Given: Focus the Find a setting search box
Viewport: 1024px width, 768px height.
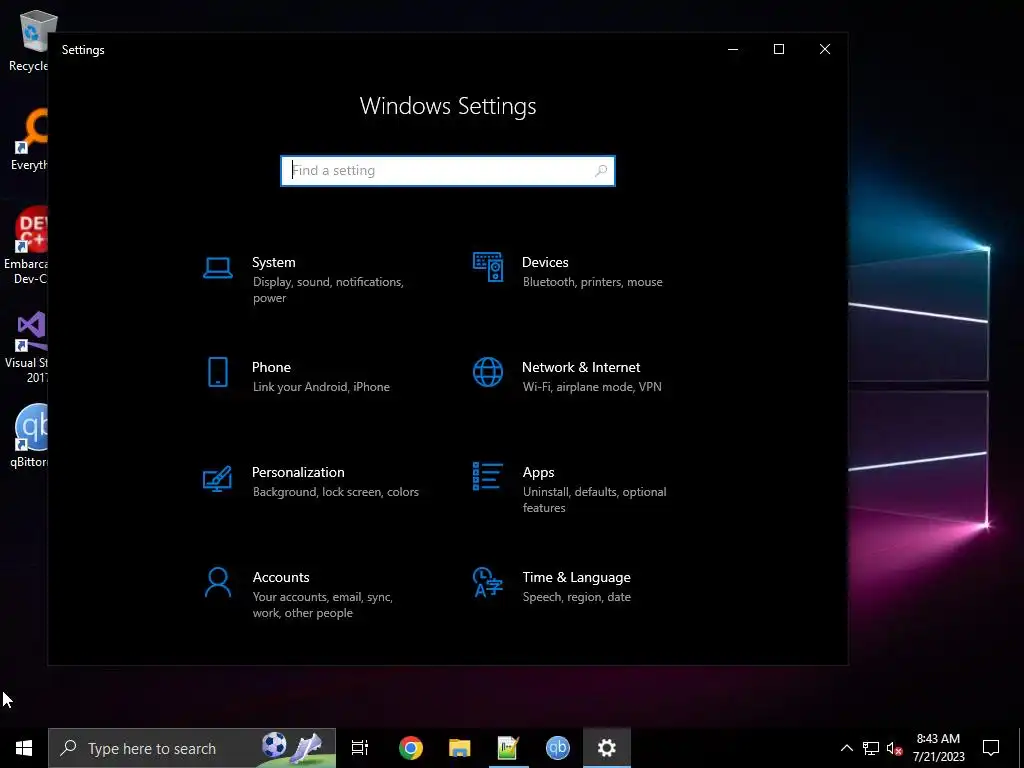Looking at the screenshot, I should 447,170.
